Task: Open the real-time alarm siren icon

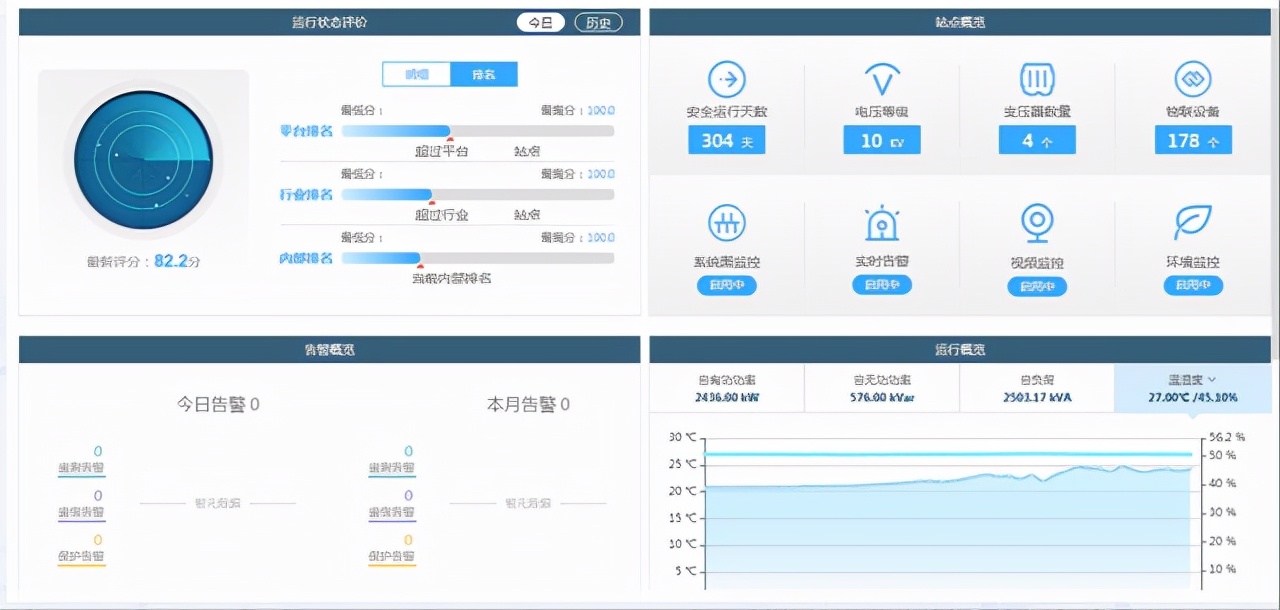Action: click(882, 222)
